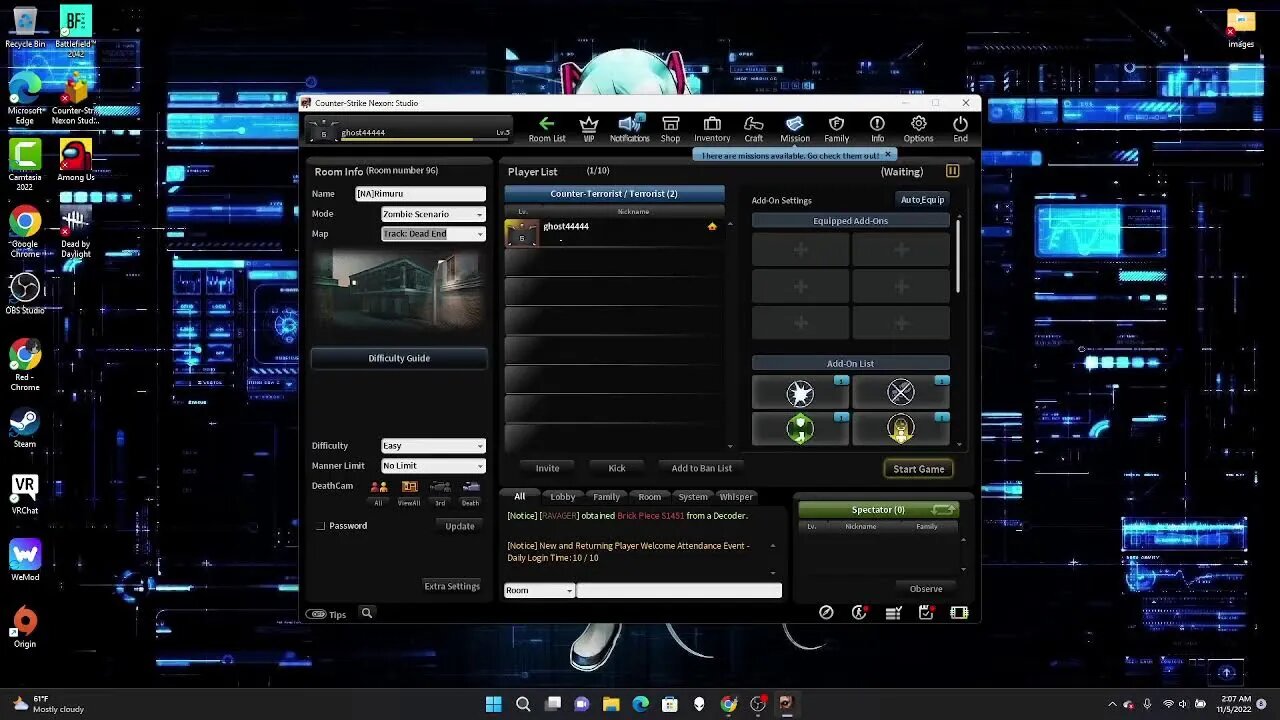This screenshot has width=1280, height=720.
Task: Click the magnifier search icon near Tips
Action: [366, 613]
